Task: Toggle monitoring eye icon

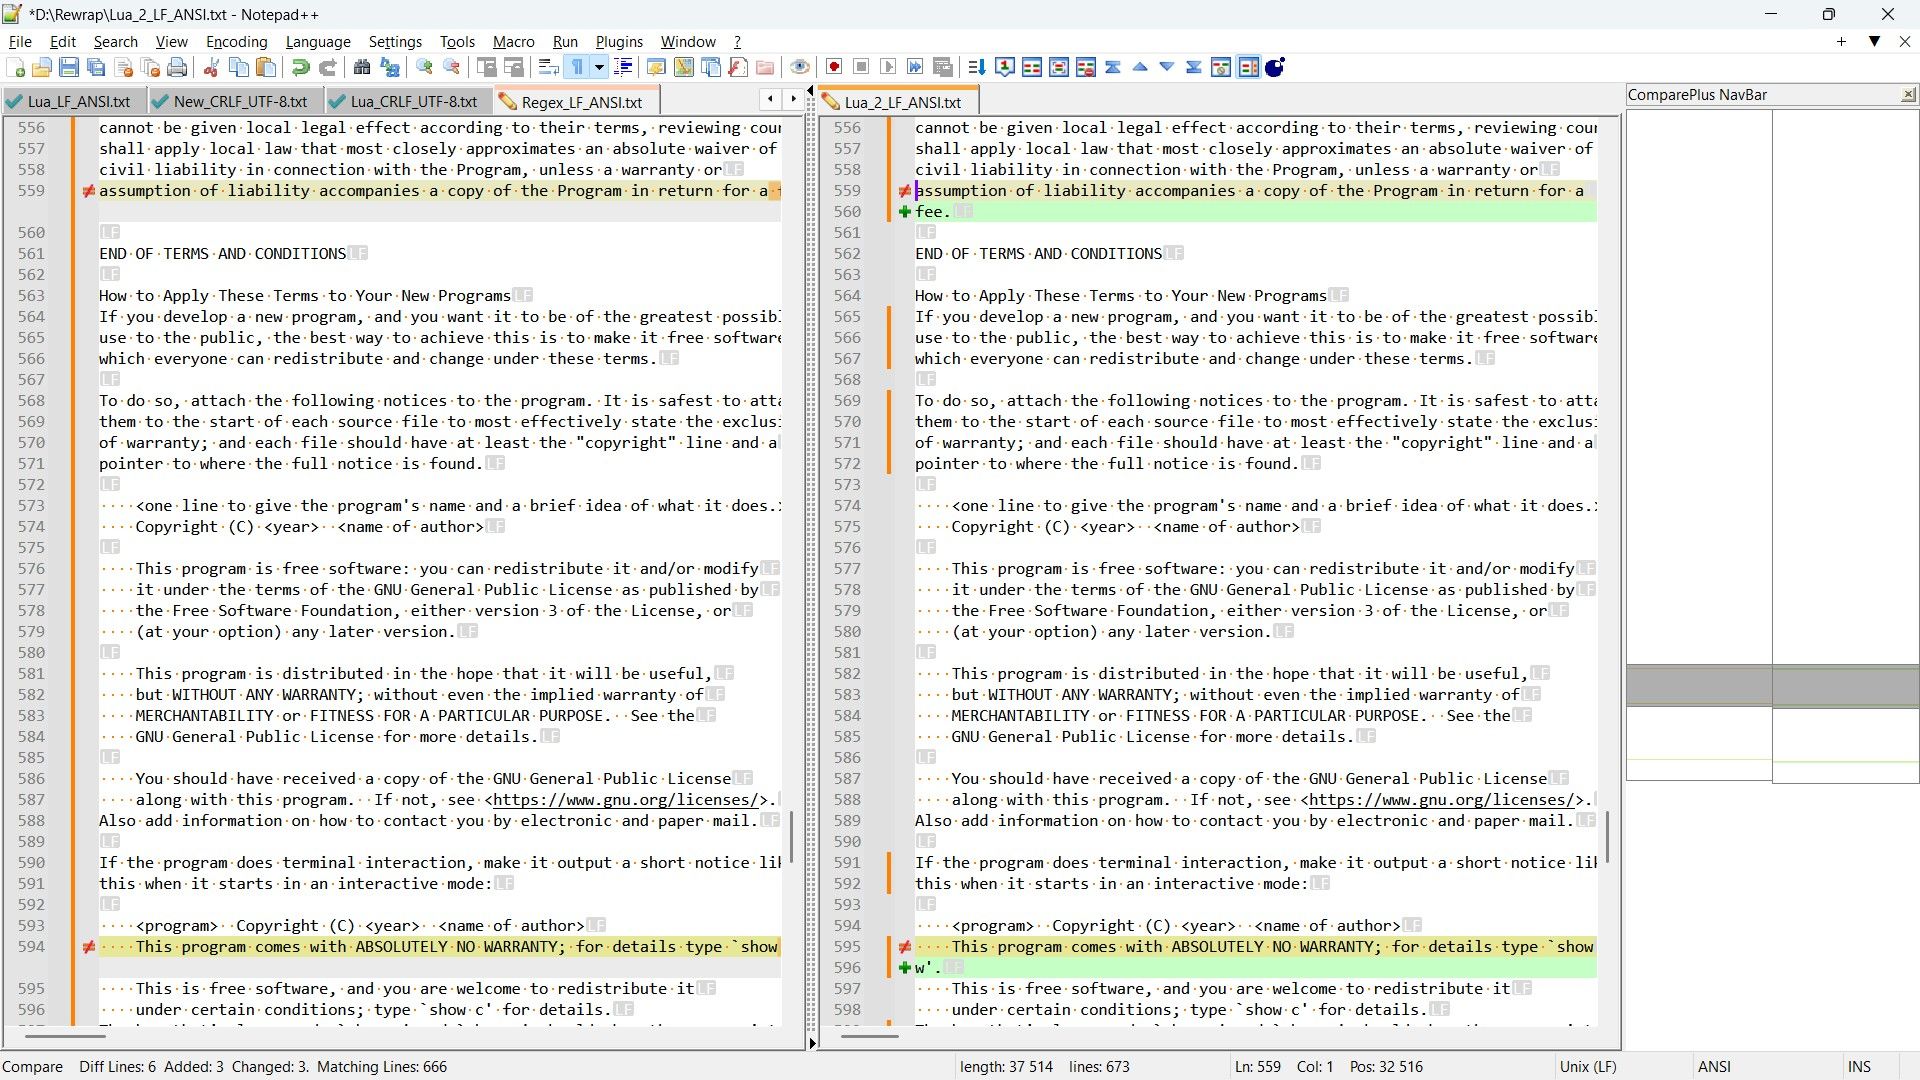Action: (x=800, y=67)
